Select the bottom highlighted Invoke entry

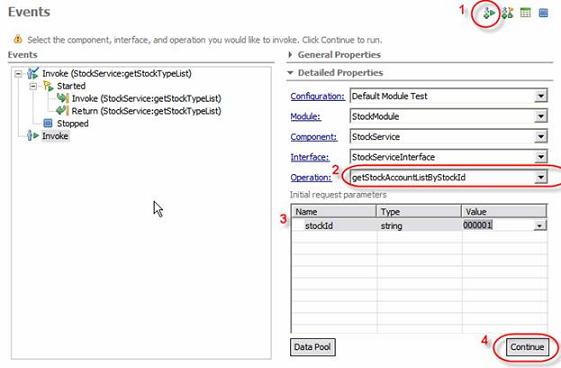pyautogui.click(x=55, y=136)
